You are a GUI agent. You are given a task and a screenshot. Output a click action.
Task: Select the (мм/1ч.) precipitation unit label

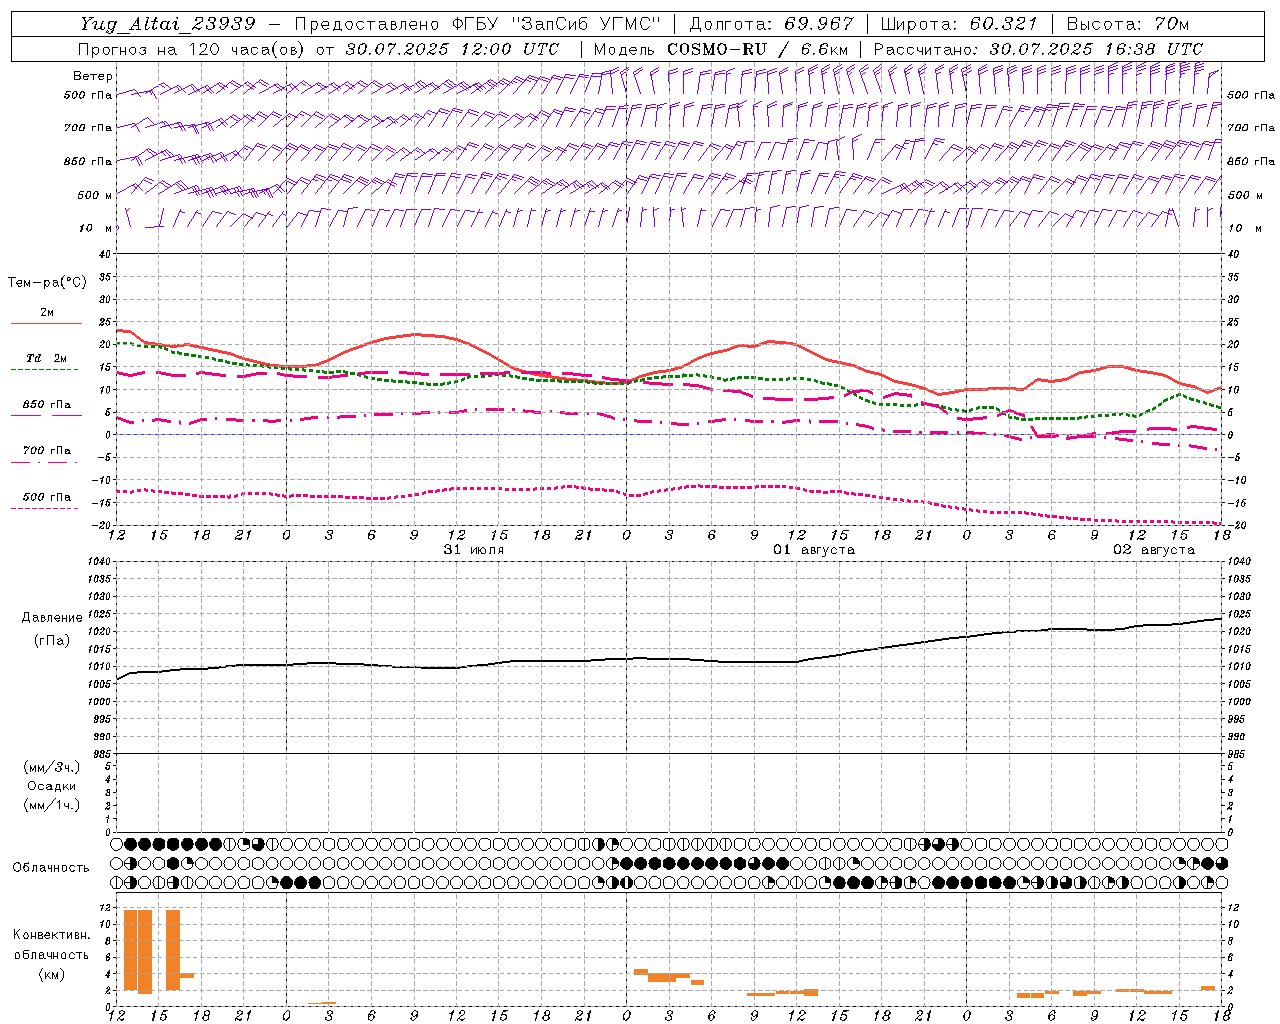click(x=51, y=805)
